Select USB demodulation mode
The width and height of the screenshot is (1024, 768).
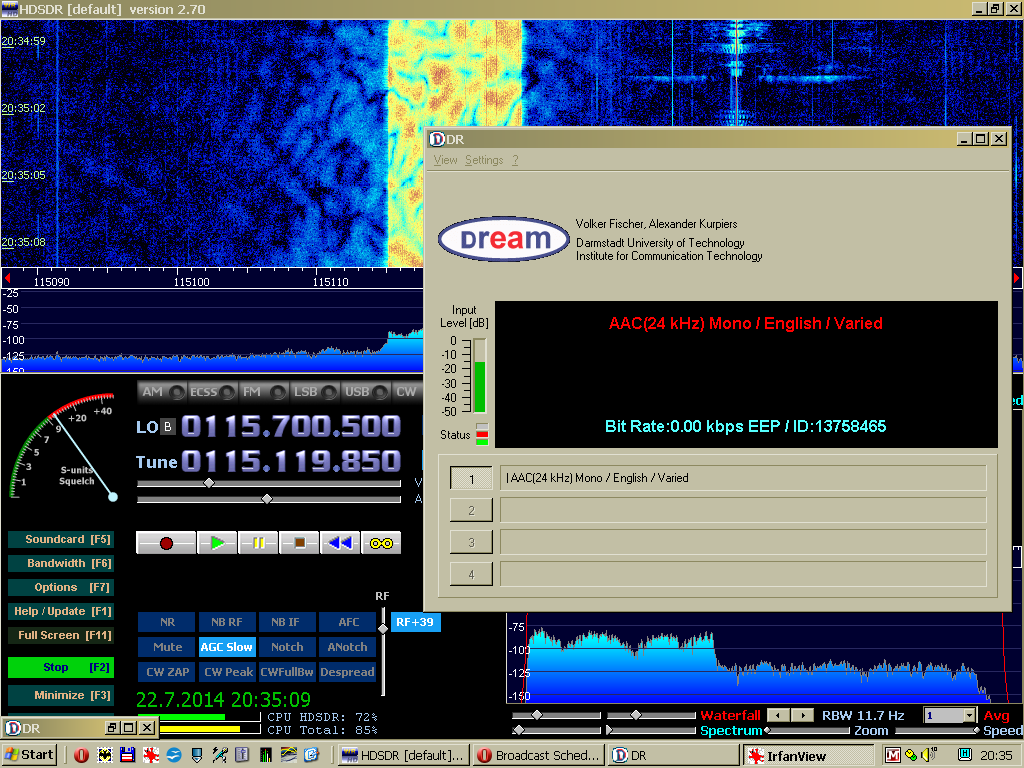pyautogui.click(x=366, y=392)
